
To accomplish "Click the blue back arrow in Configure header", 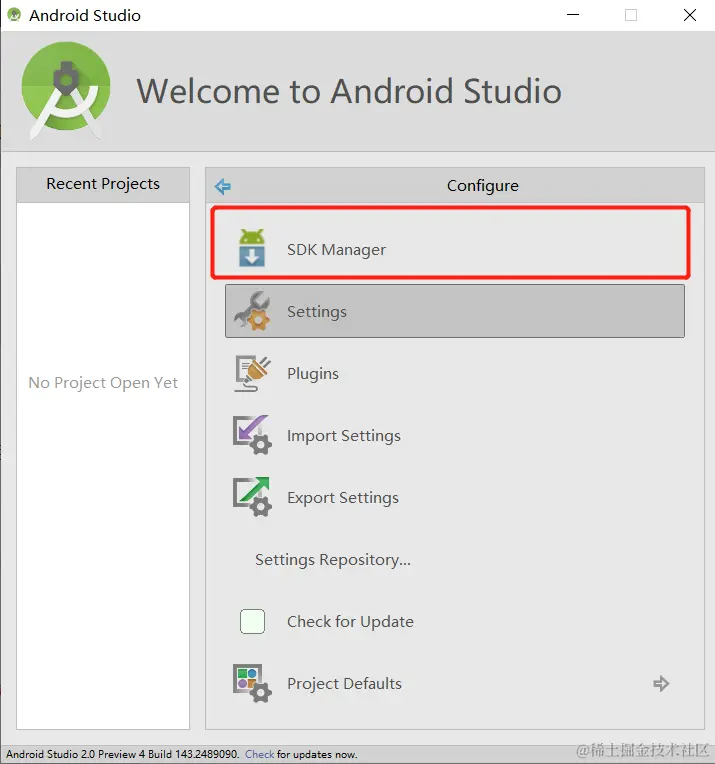I will tap(223, 186).
